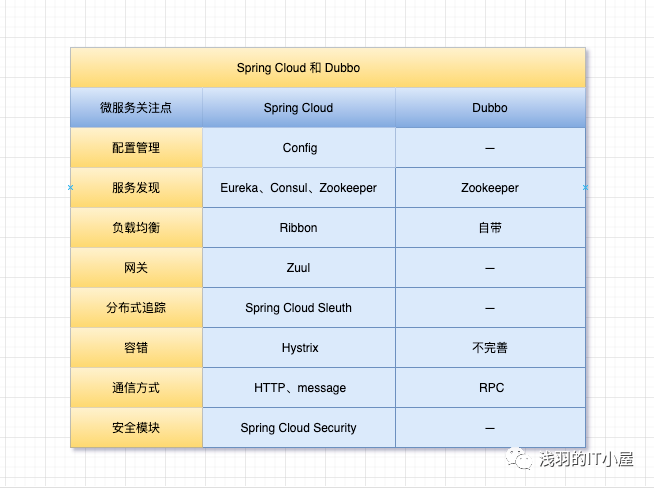
Task: Select the 'Config' cell
Action: (x=299, y=148)
